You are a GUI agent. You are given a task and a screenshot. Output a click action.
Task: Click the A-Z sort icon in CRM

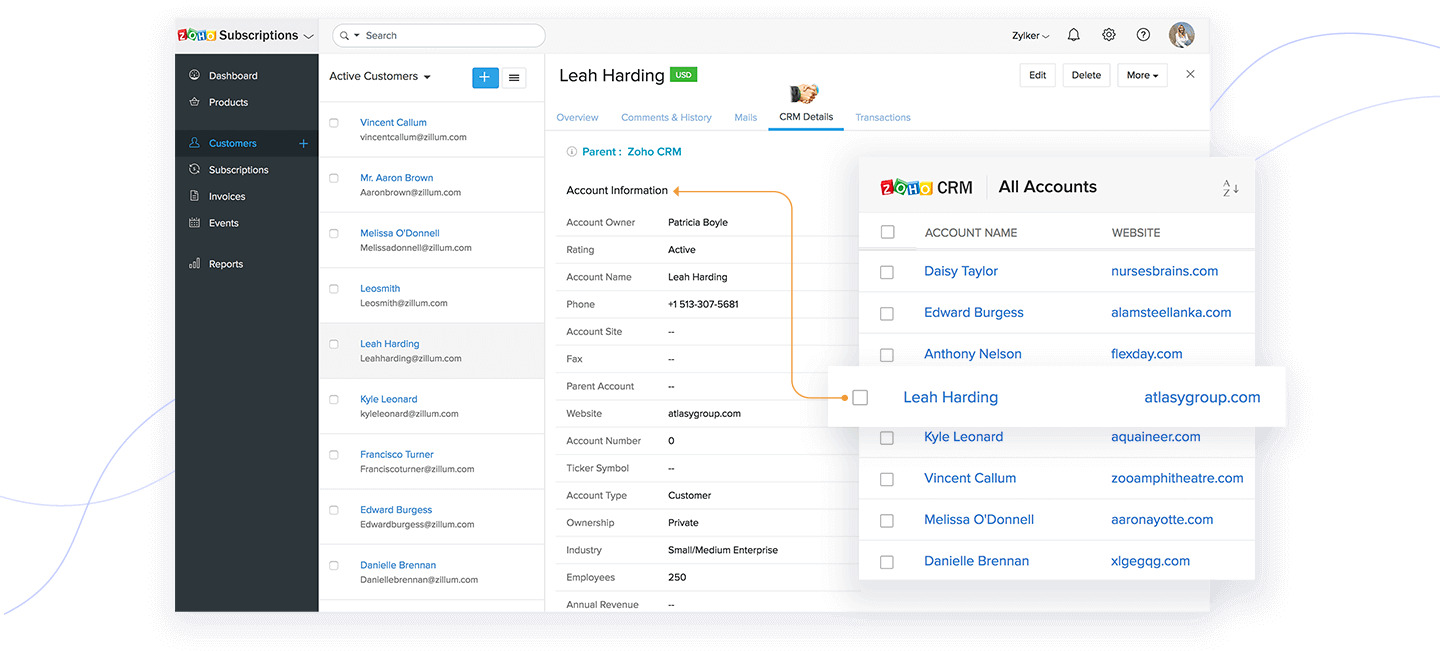coord(1231,188)
